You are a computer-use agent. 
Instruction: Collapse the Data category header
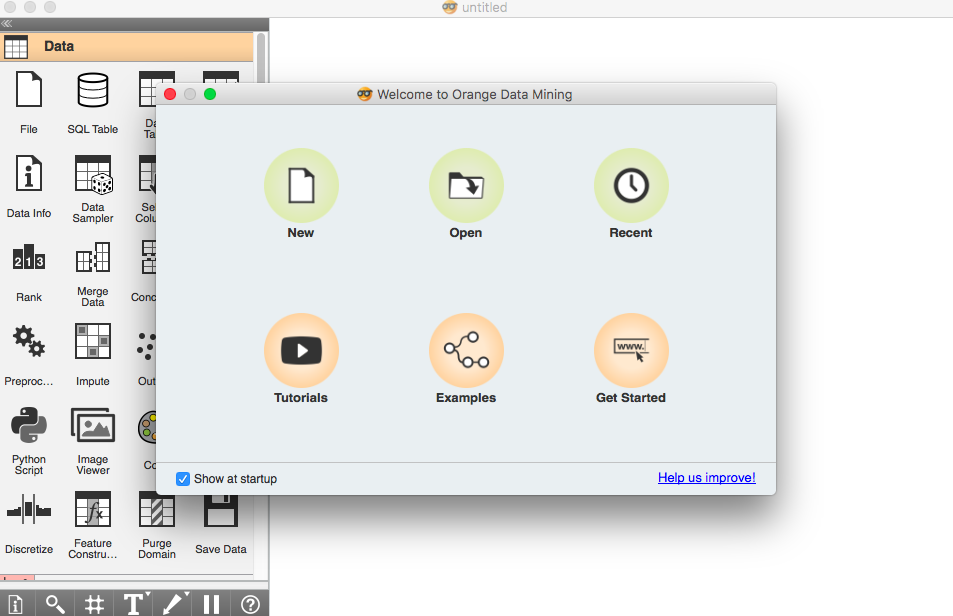126,47
